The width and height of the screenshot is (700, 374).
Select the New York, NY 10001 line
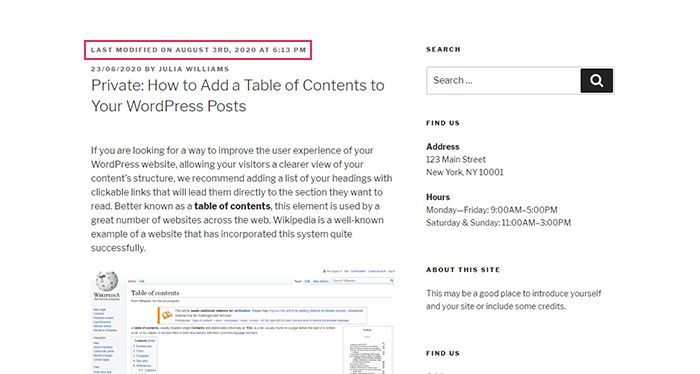click(465, 172)
